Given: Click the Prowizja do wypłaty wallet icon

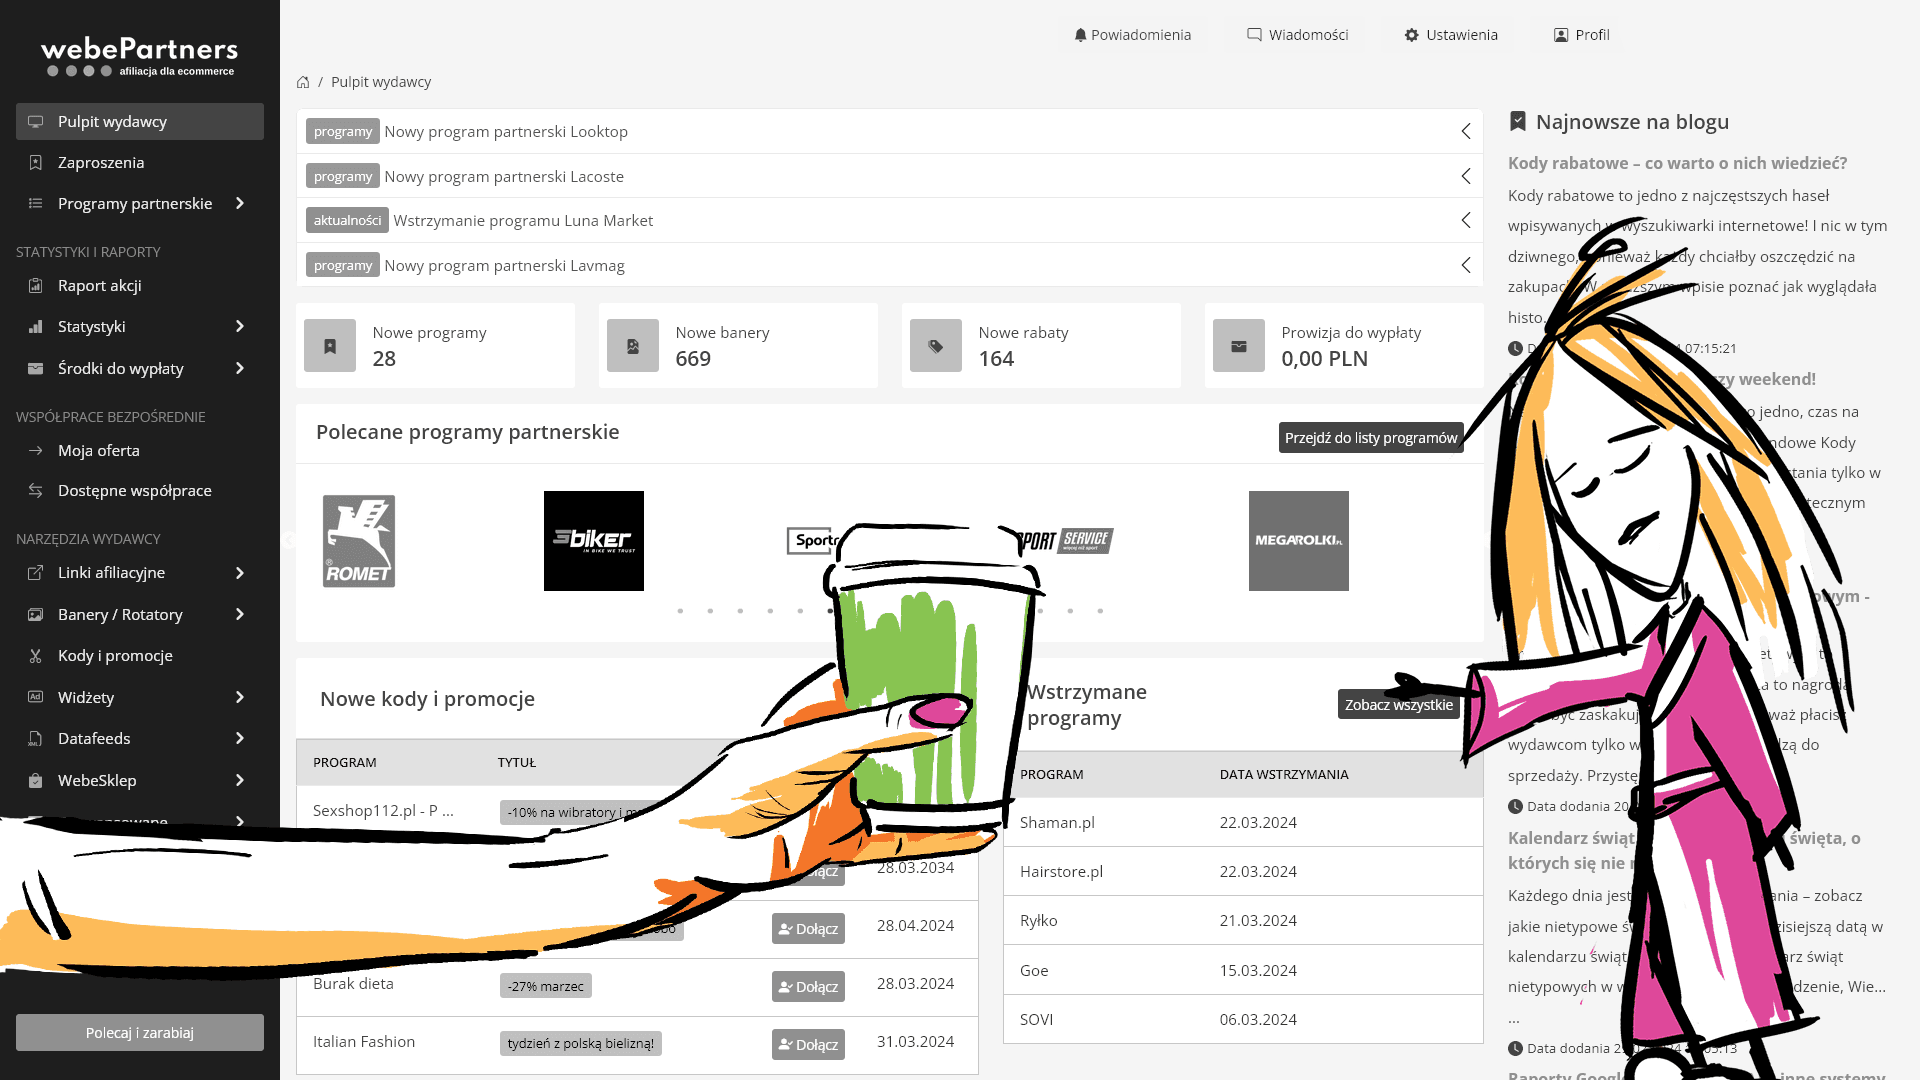Looking at the screenshot, I should 1239,346.
